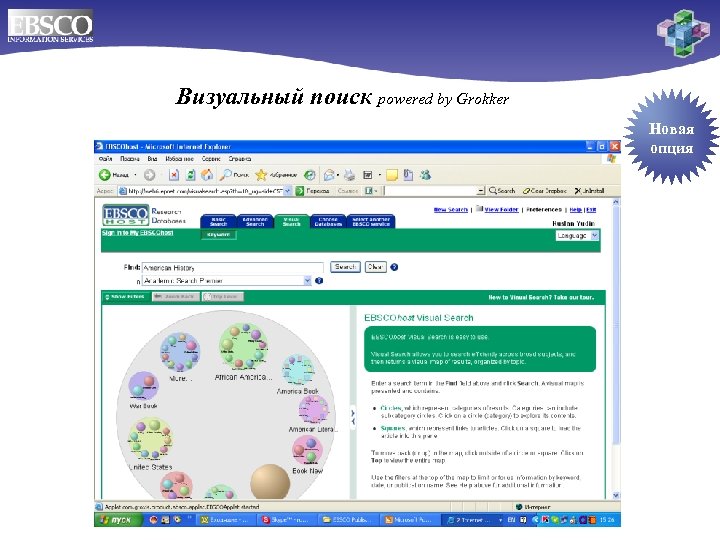Click the Take our tour link

[574, 297]
